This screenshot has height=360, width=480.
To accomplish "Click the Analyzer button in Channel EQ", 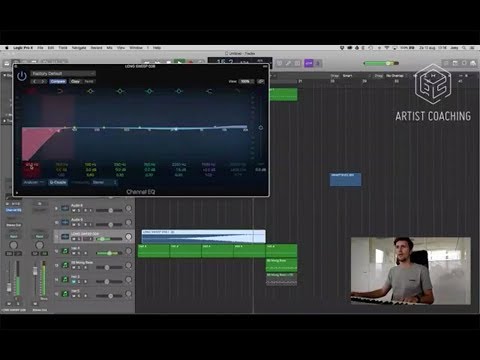I will [33, 182].
